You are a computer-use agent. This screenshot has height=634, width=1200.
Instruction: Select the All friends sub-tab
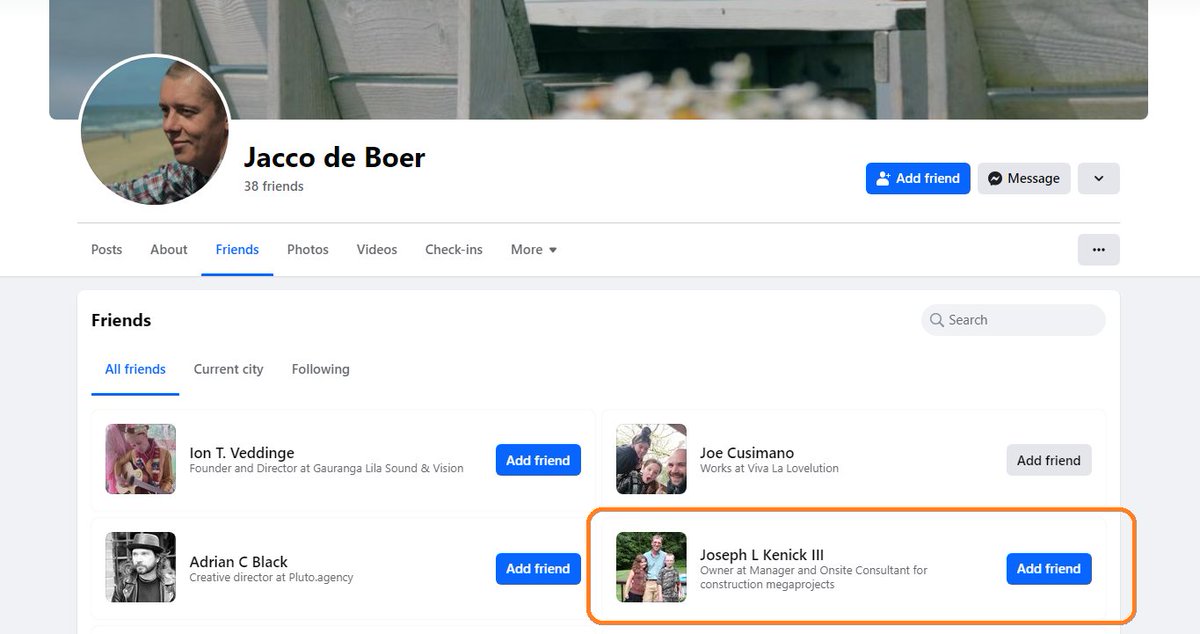pyautogui.click(x=135, y=369)
